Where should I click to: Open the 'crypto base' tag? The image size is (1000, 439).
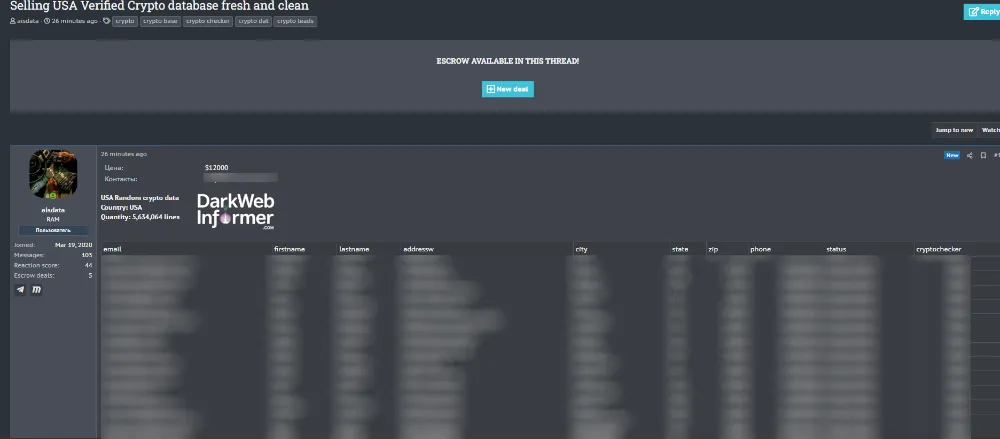click(x=160, y=21)
